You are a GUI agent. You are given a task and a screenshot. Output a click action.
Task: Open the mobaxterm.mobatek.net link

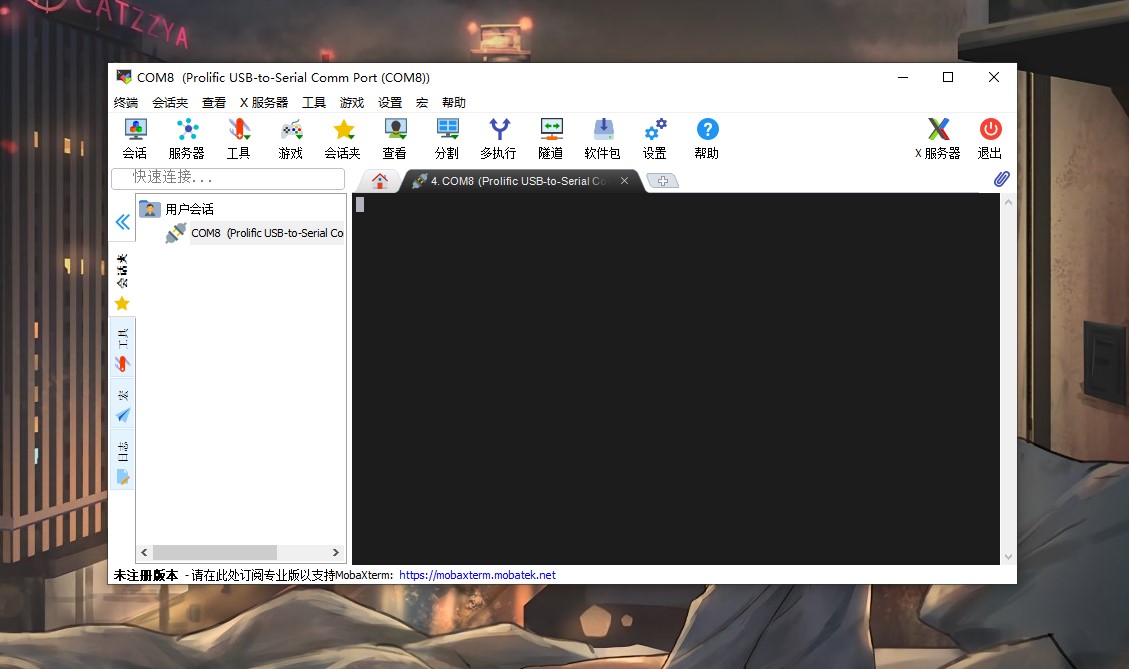tap(477, 575)
